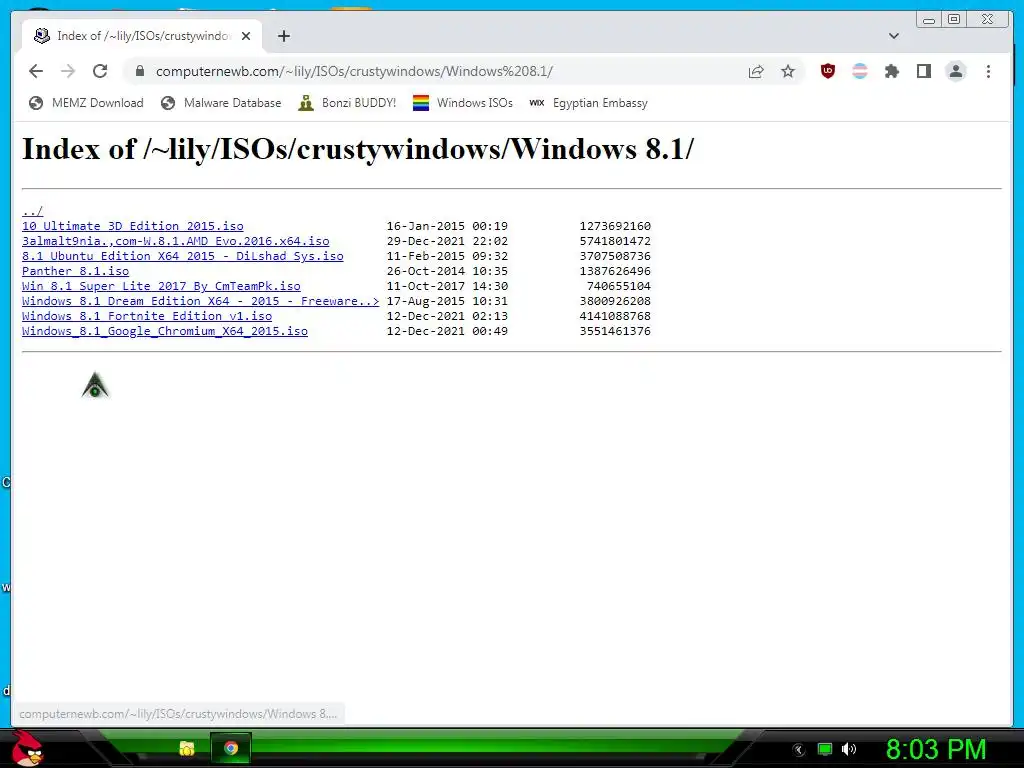This screenshot has height=768, width=1024.
Task: Download 3almalt9nia AMD Evo 2016 x64 iso
Action: pyautogui.click(x=176, y=241)
